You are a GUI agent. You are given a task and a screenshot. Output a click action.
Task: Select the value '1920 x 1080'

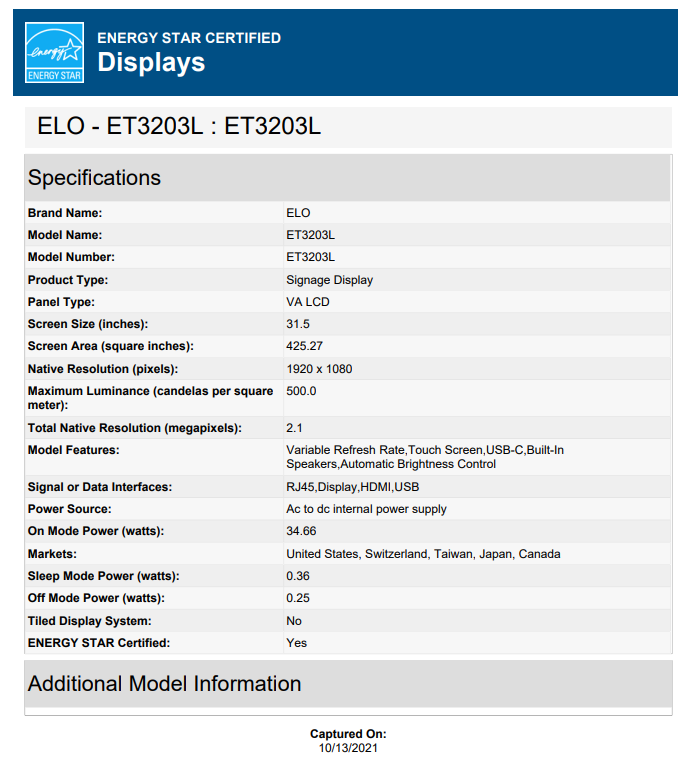coord(319,369)
